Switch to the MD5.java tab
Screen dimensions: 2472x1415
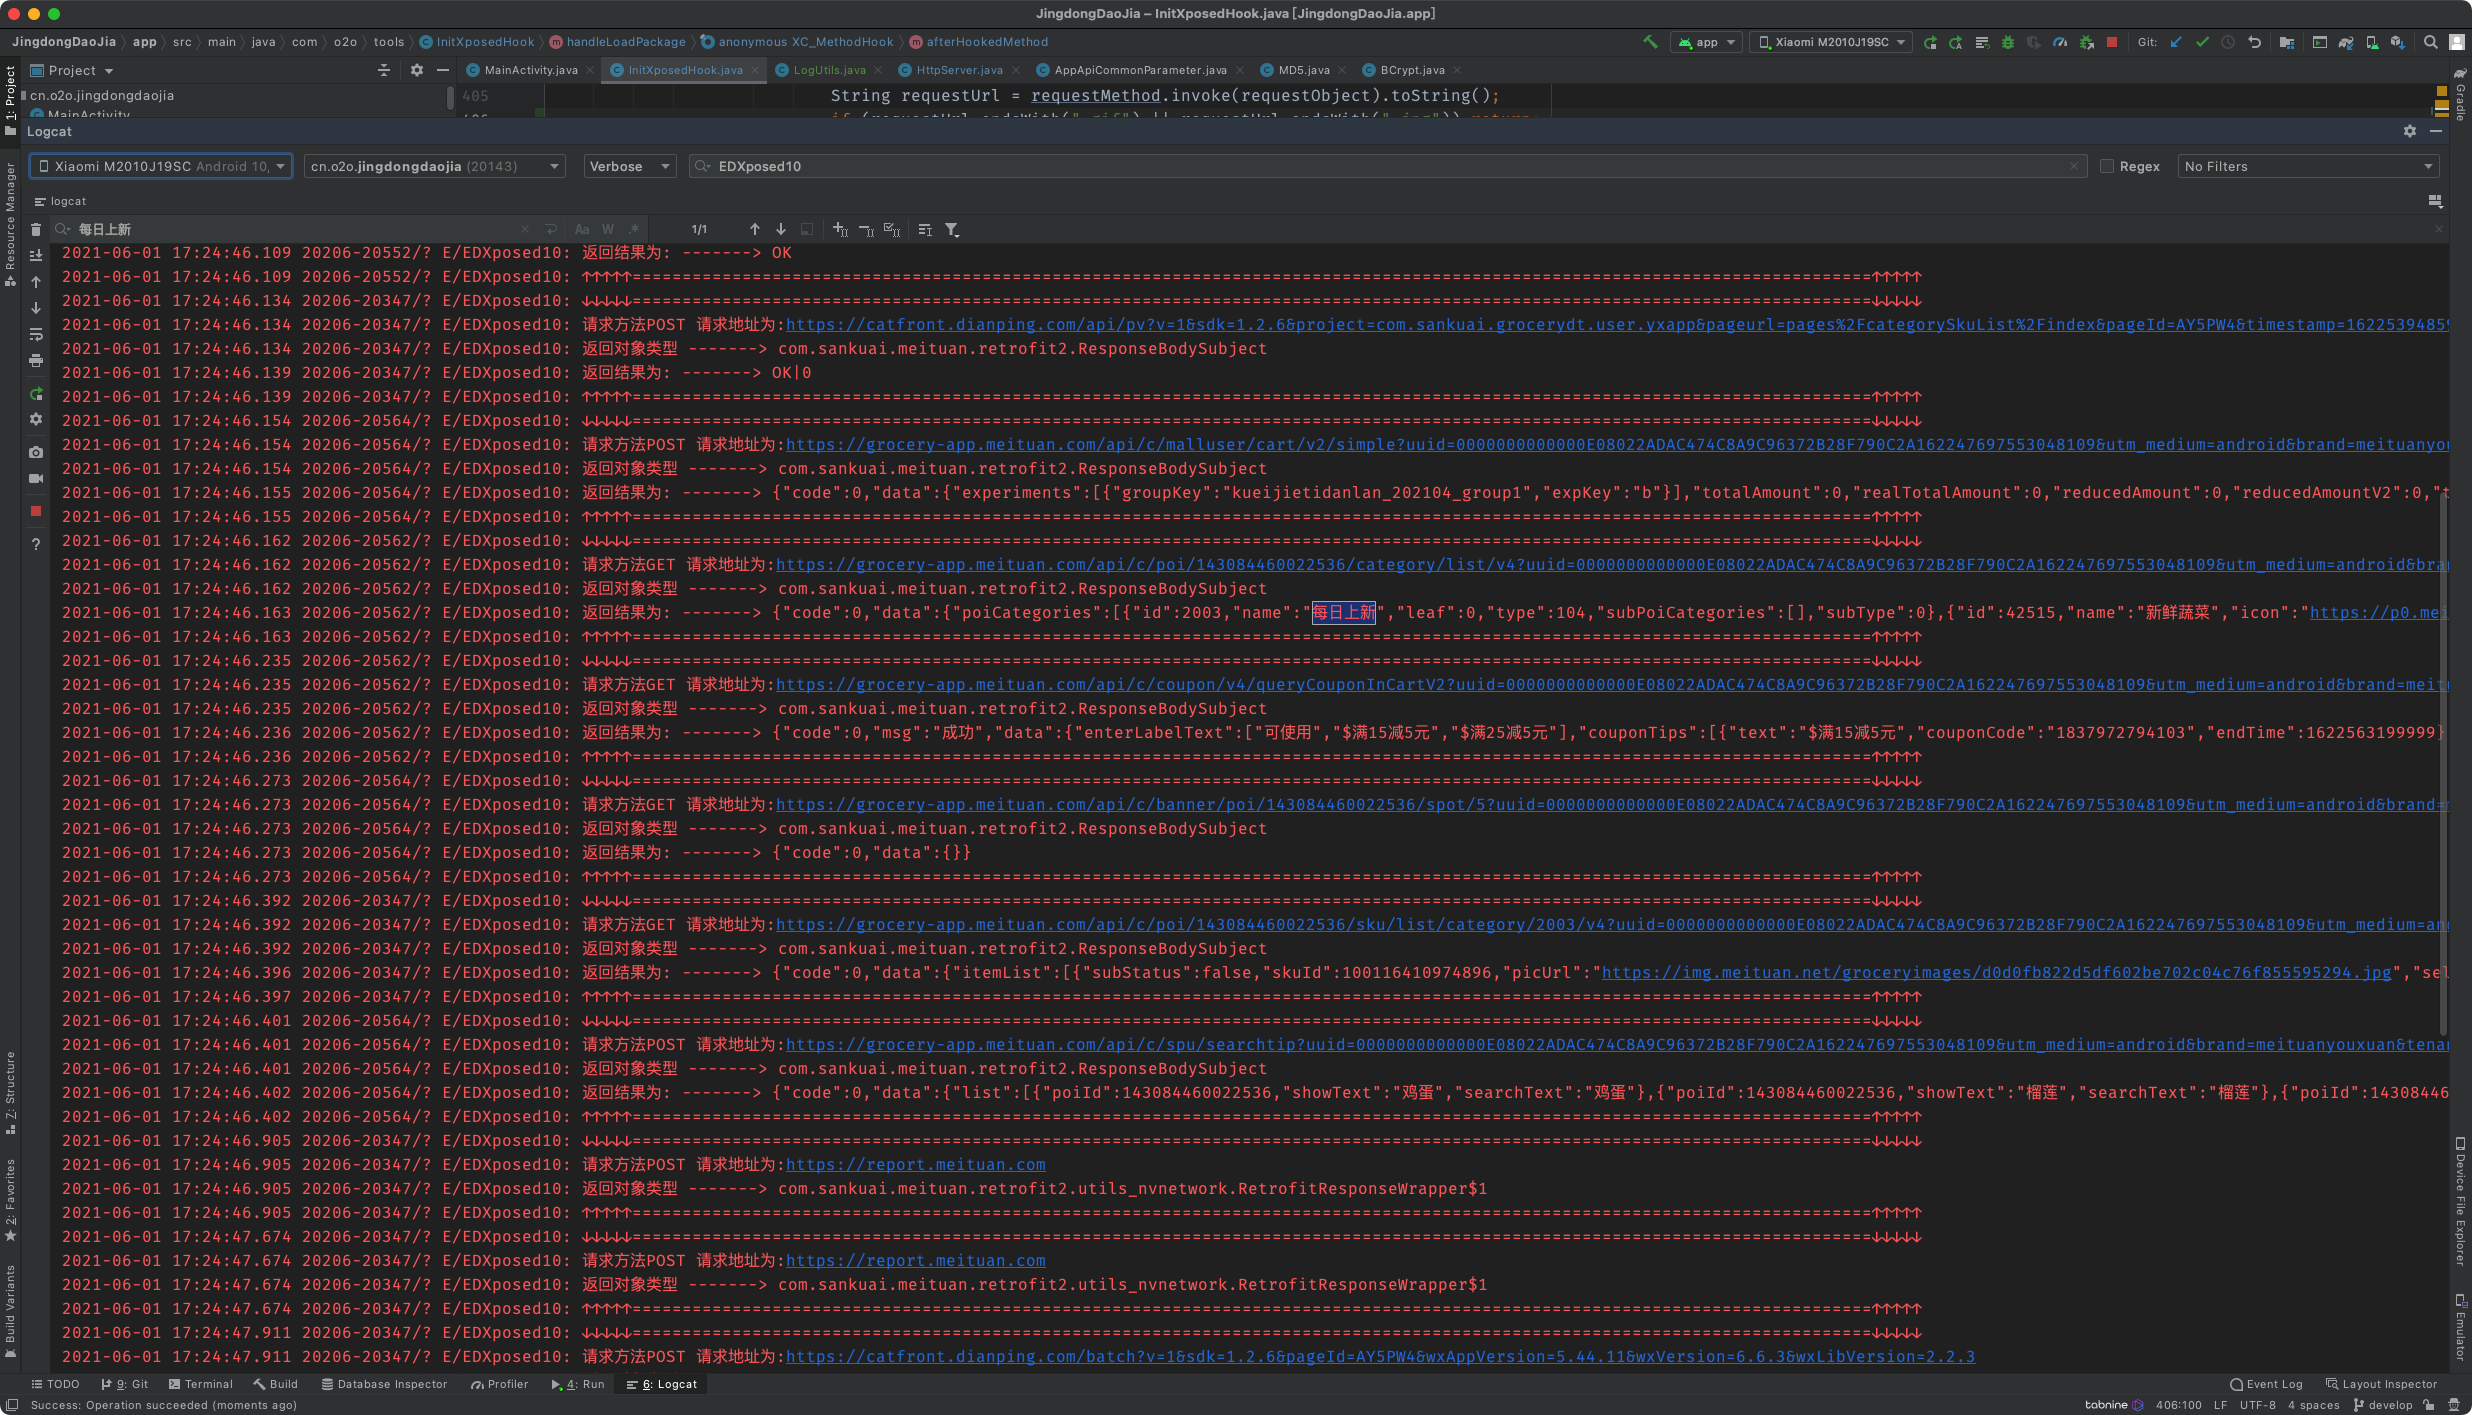(x=1304, y=70)
